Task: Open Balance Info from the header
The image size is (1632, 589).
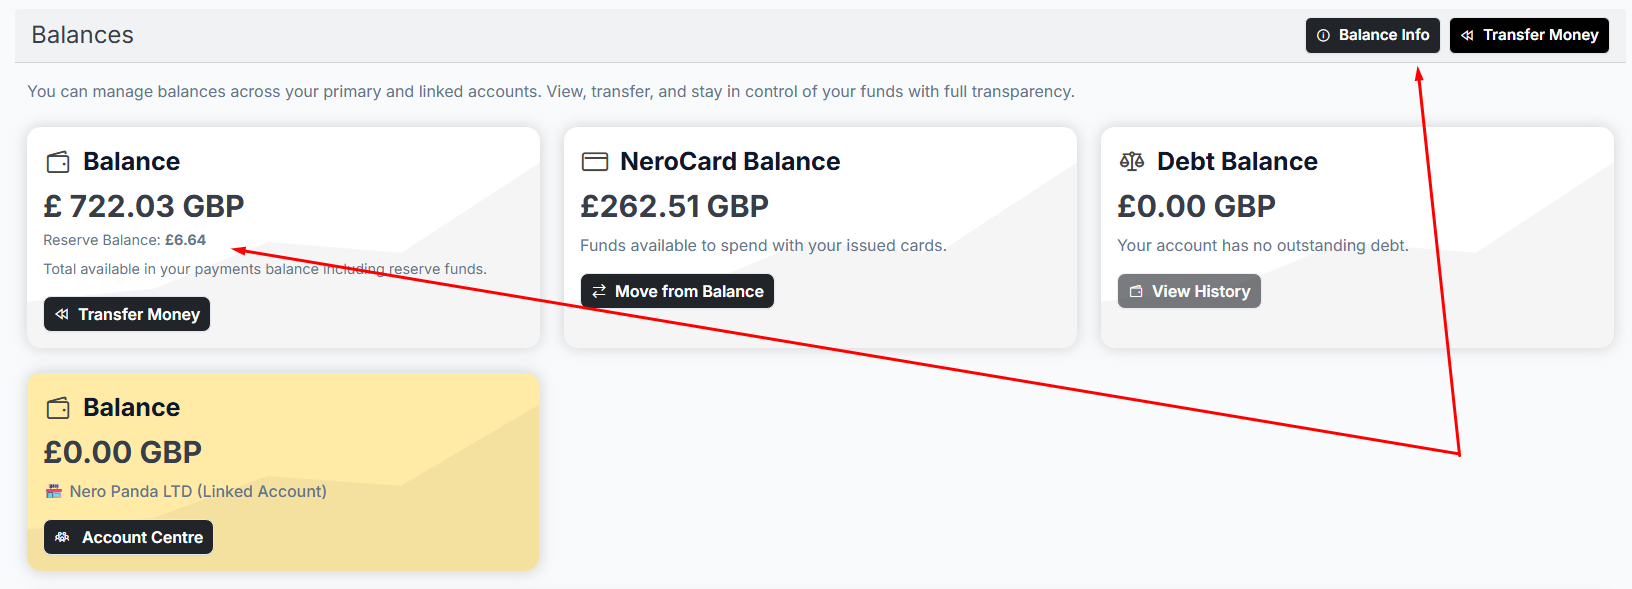Action: (1372, 35)
